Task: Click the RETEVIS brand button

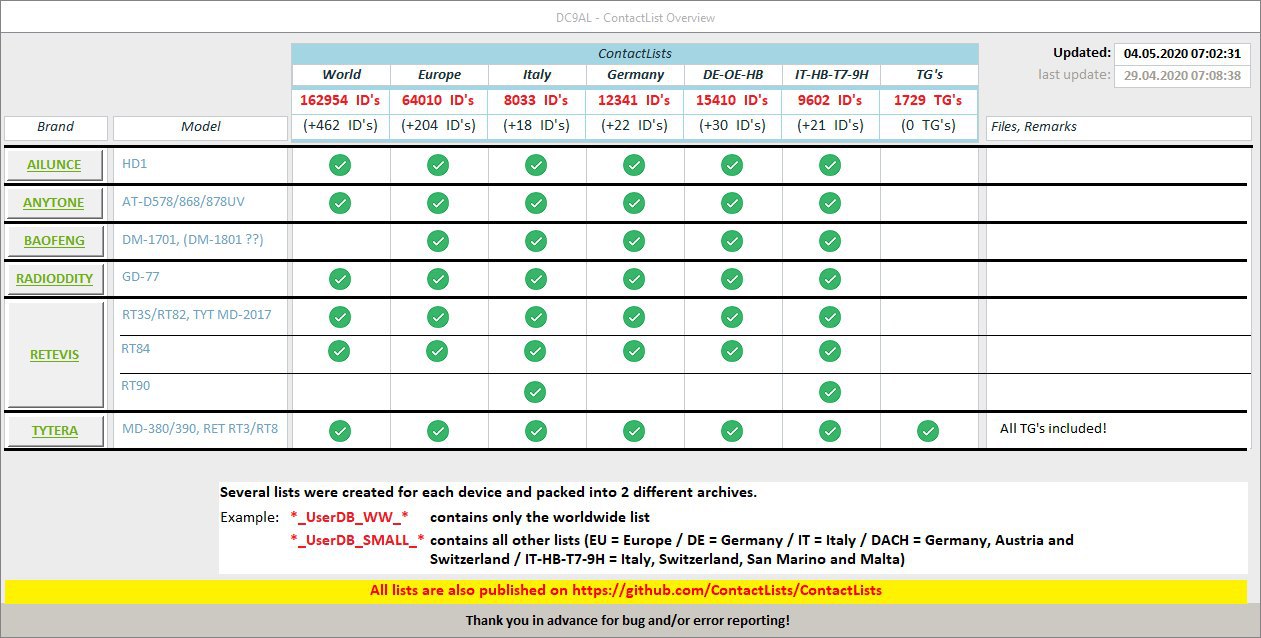Action: coord(55,355)
